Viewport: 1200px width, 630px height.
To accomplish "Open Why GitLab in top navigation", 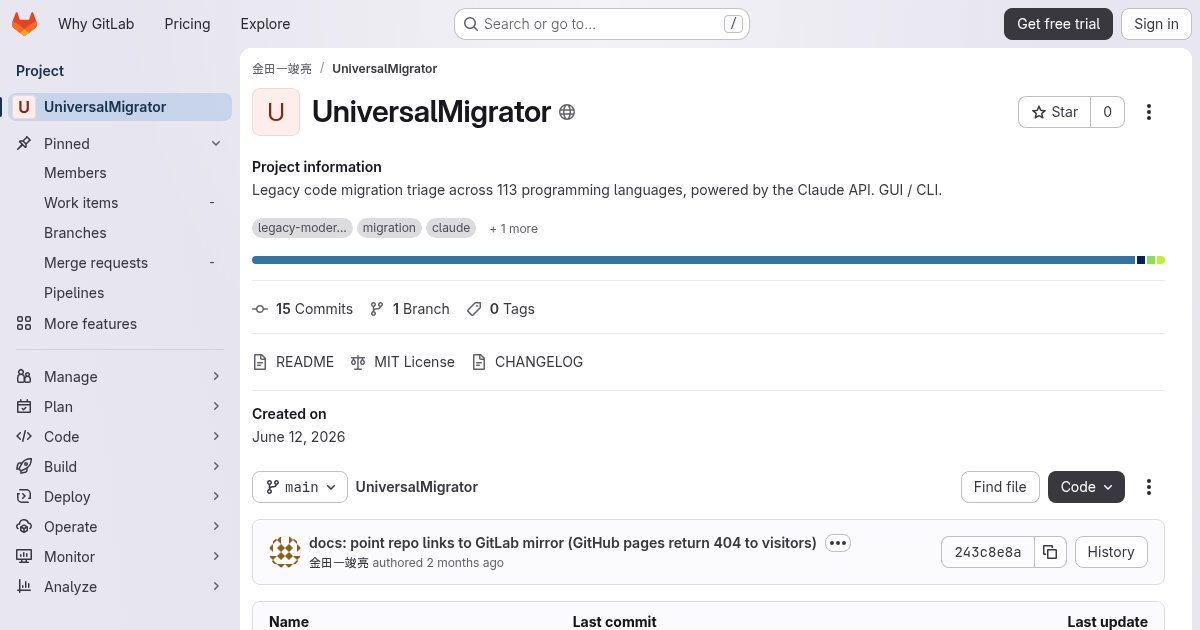I will (96, 24).
